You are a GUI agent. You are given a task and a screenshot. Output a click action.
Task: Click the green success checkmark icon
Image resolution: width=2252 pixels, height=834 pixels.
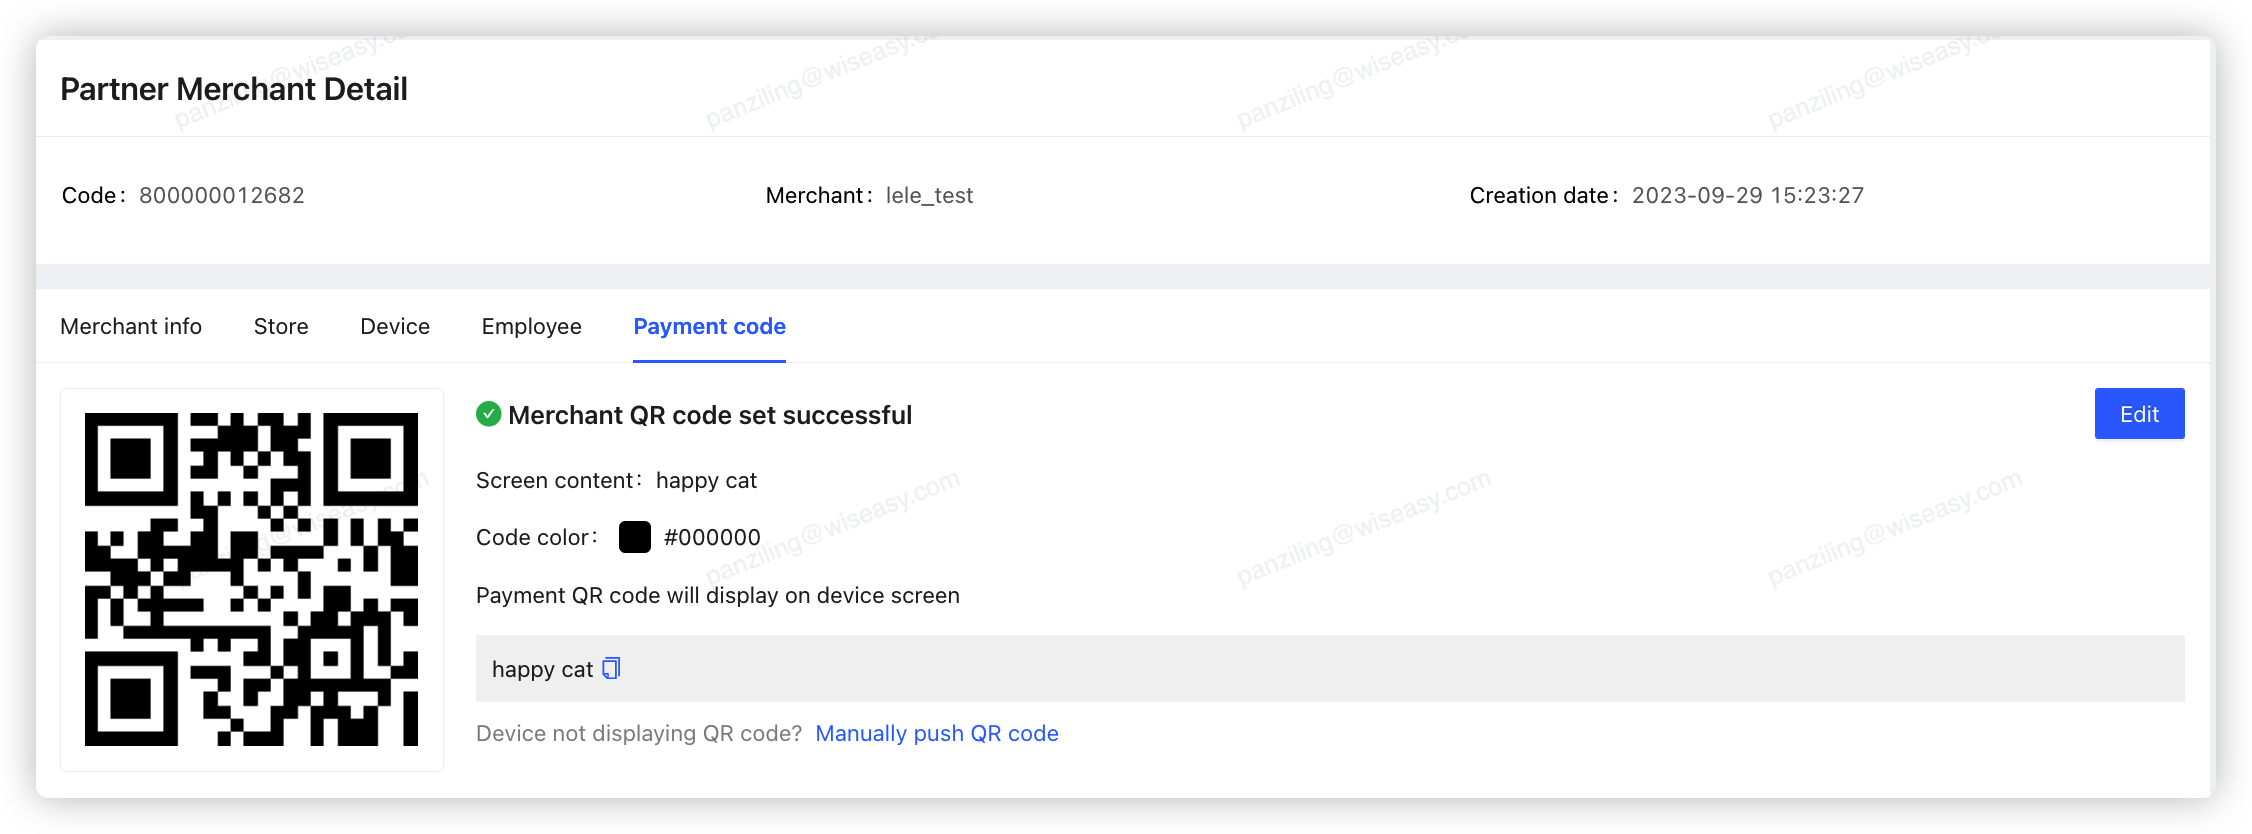(489, 414)
